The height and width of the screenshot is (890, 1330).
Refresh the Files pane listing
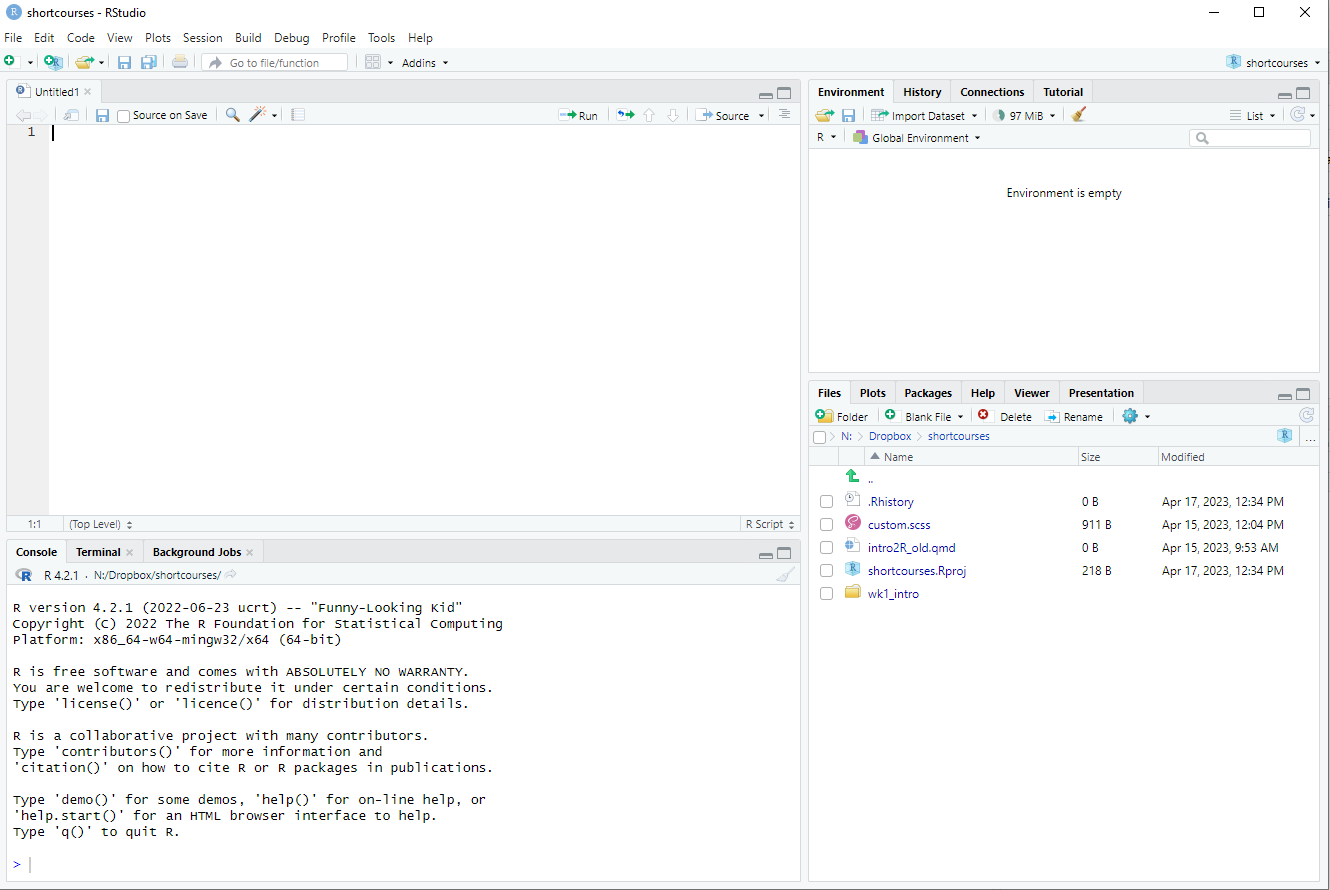(x=1306, y=416)
